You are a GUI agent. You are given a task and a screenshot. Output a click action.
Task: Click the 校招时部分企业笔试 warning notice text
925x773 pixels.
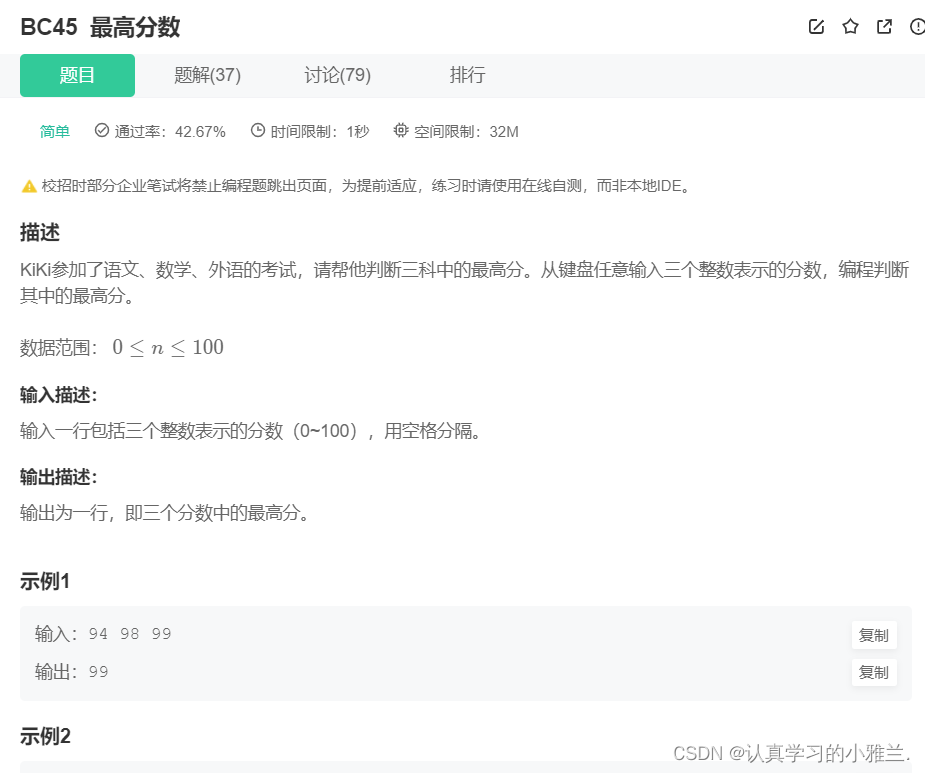365,186
